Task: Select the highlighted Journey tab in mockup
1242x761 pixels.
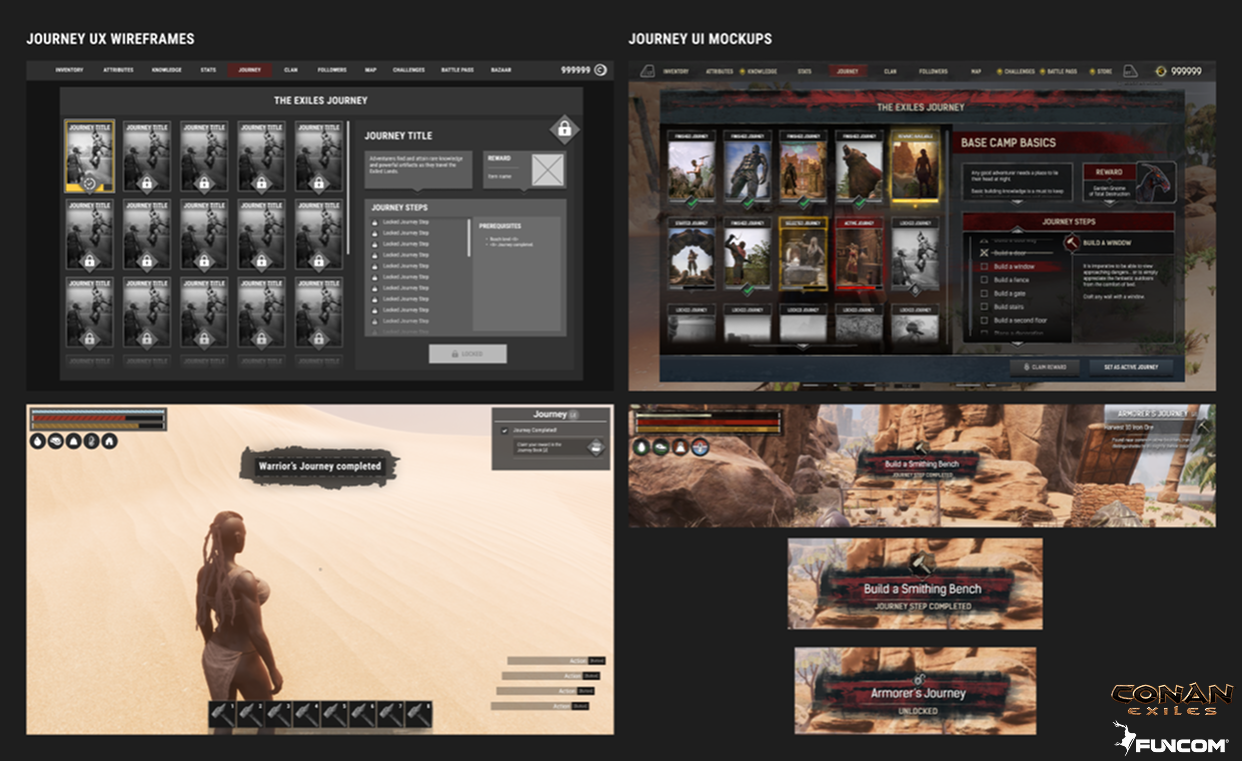Action: pyautogui.click(x=848, y=71)
